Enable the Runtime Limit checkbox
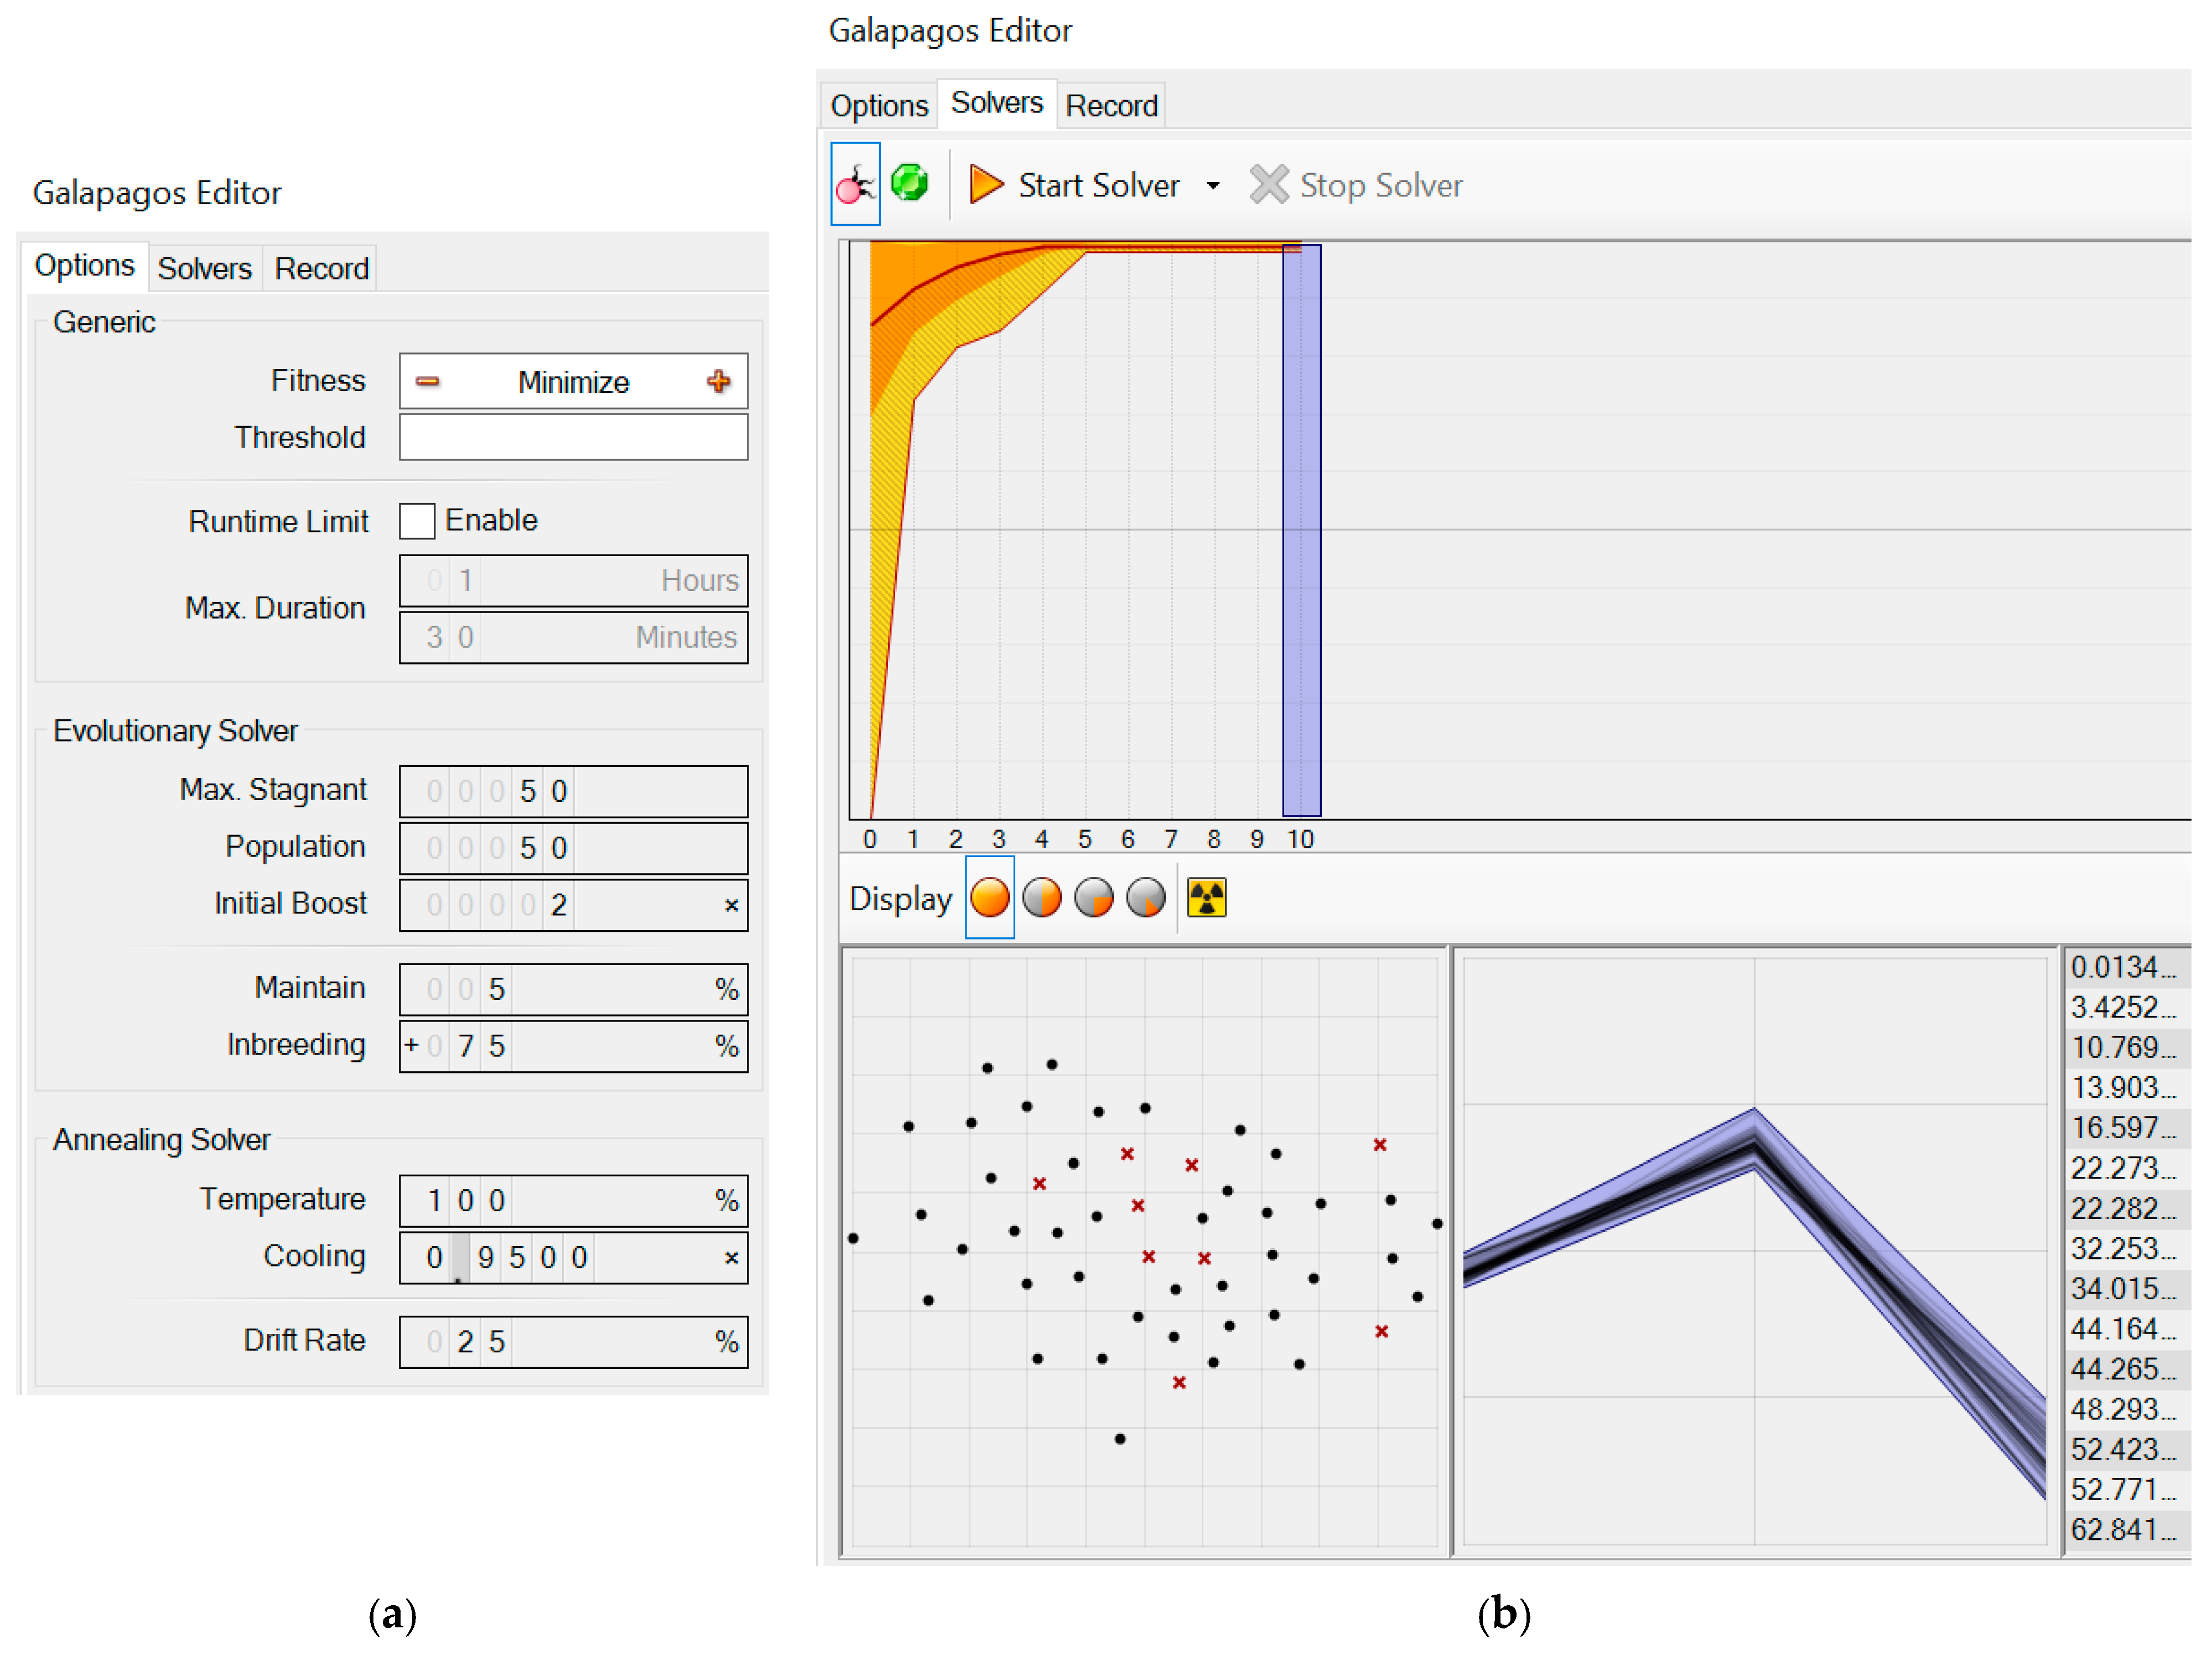2212x1655 pixels. click(x=417, y=521)
